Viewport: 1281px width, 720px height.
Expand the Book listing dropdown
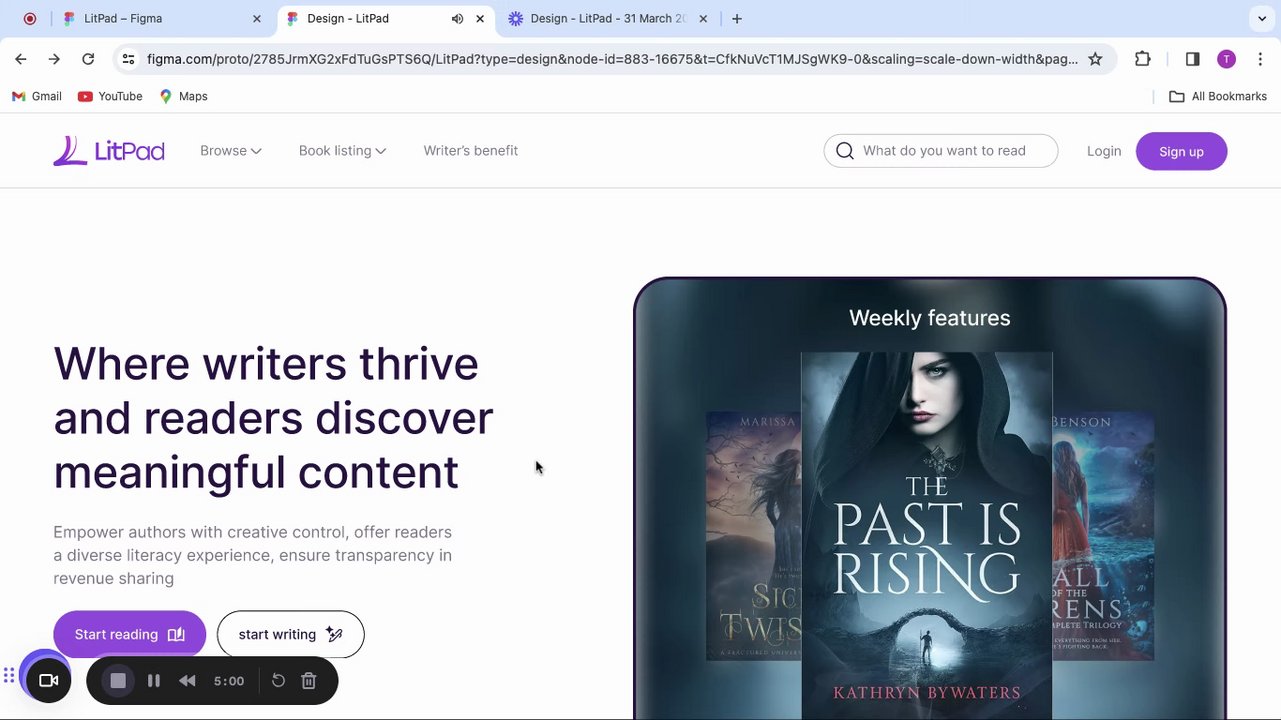pos(342,151)
